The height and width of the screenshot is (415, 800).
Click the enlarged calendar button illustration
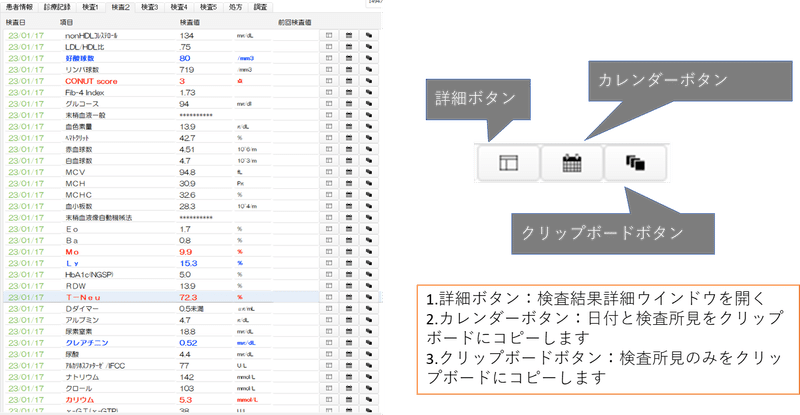tap(571, 163)
